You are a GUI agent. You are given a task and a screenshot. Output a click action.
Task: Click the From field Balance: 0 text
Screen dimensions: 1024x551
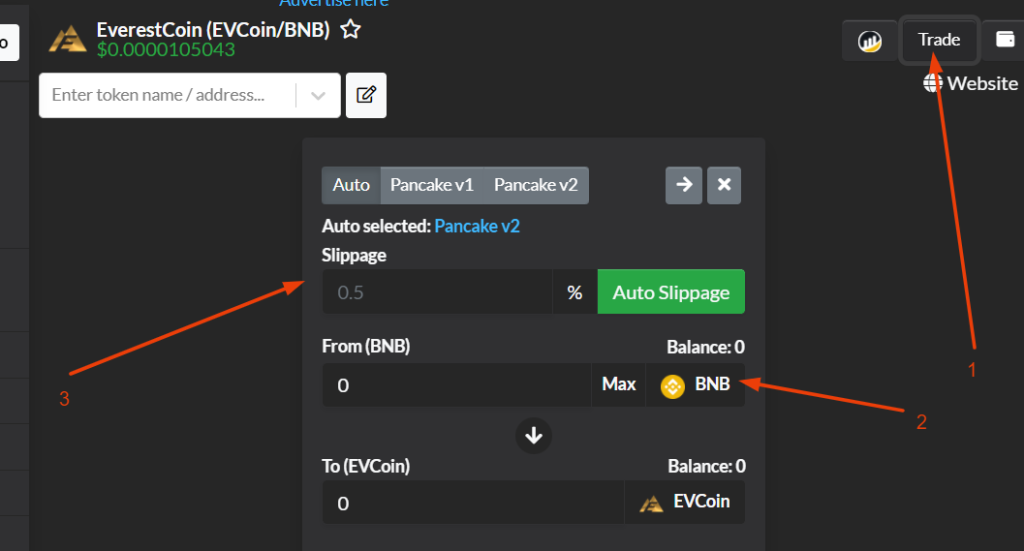click(x=705, y=347)
